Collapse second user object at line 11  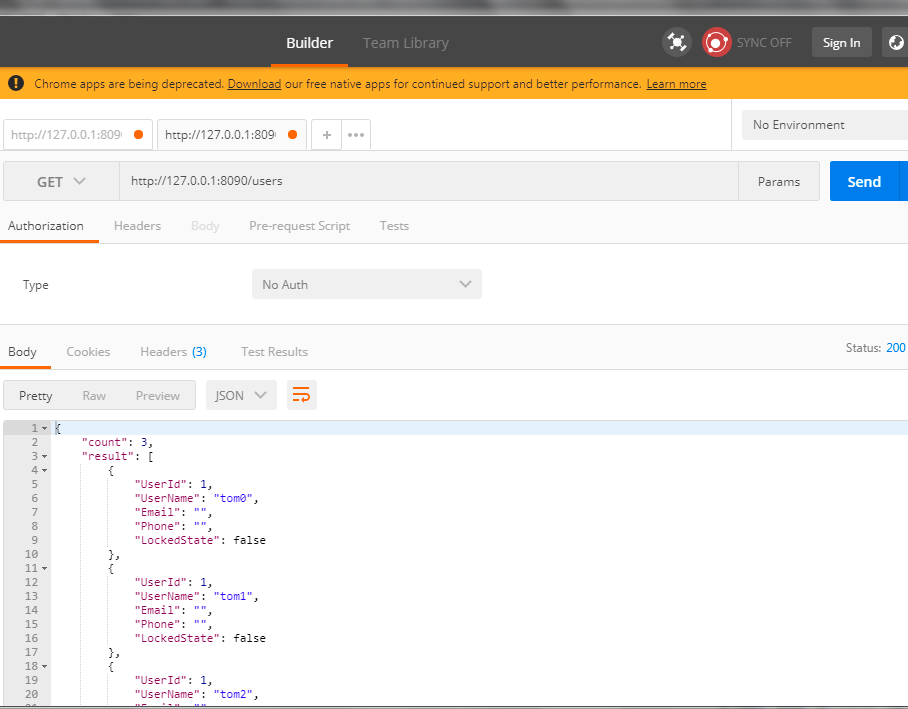point(45,569)
